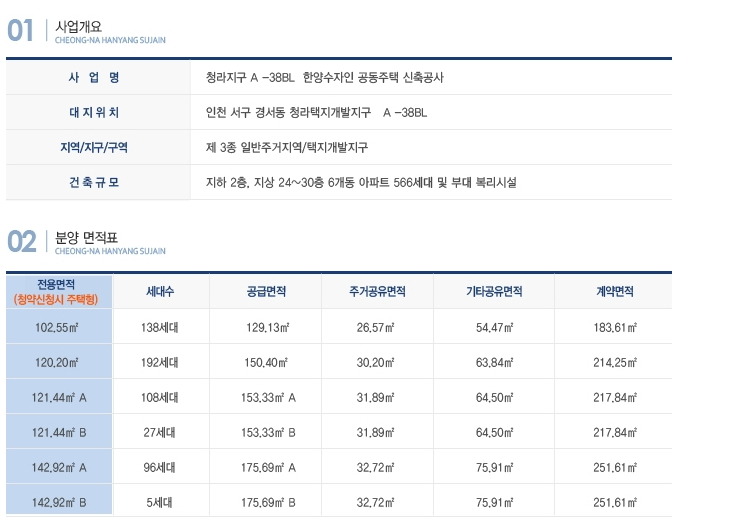Select the 214.25㎡ contract area value
The width and height of the screenshot is (737, 524).
[x=615, y=362]
